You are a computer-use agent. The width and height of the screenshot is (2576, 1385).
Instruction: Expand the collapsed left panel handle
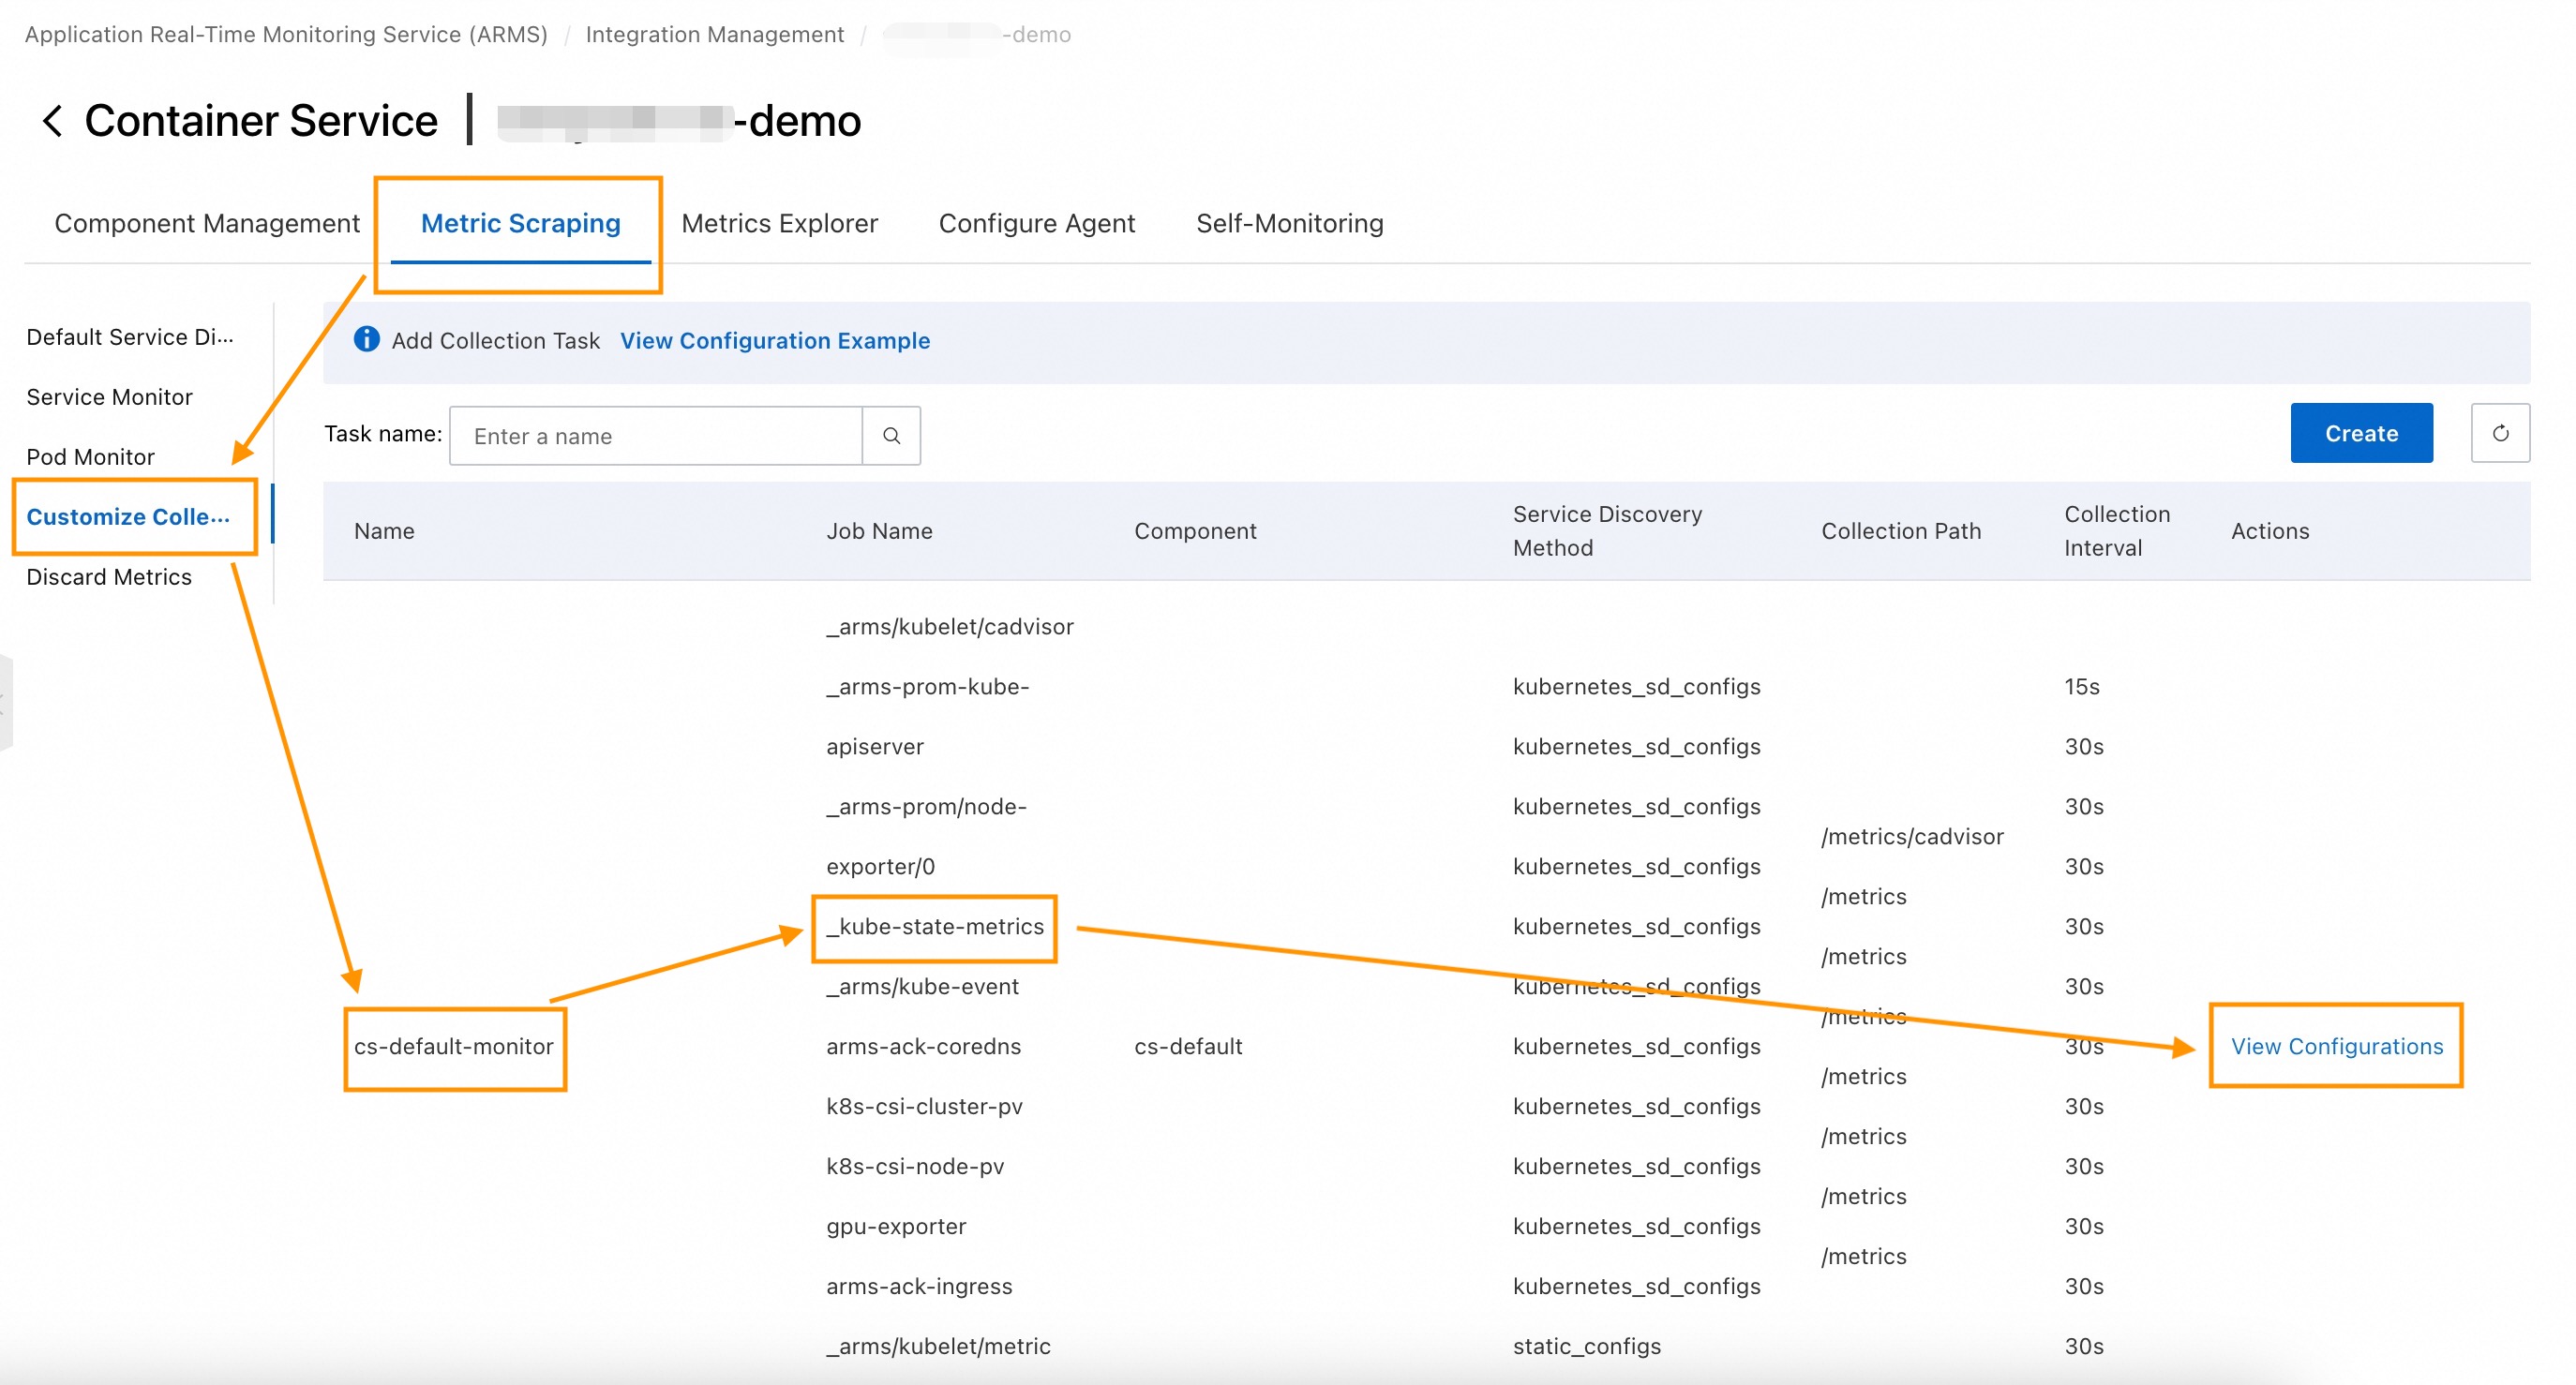[5, 703]
